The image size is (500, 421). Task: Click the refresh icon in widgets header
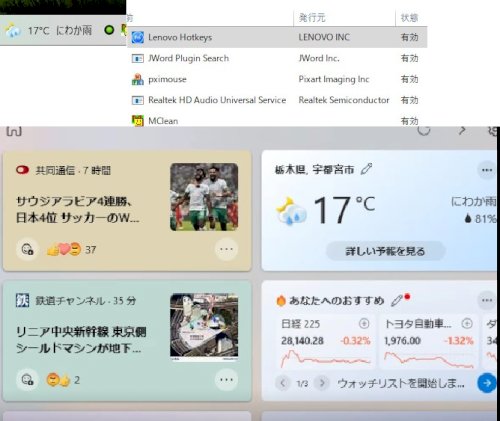coord(424,130)
